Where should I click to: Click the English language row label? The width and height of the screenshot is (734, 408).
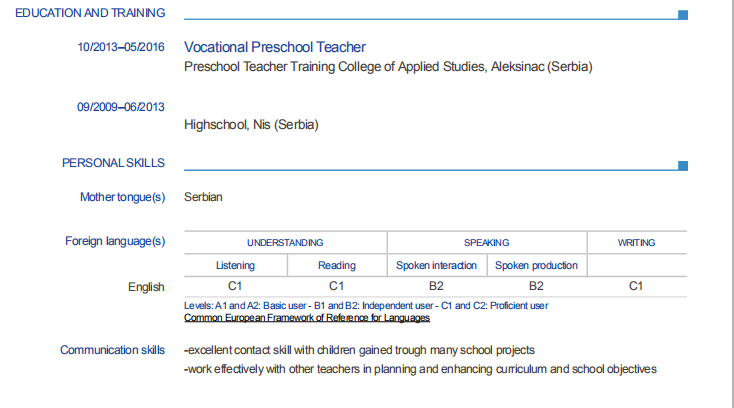click(x=146, y=287)
